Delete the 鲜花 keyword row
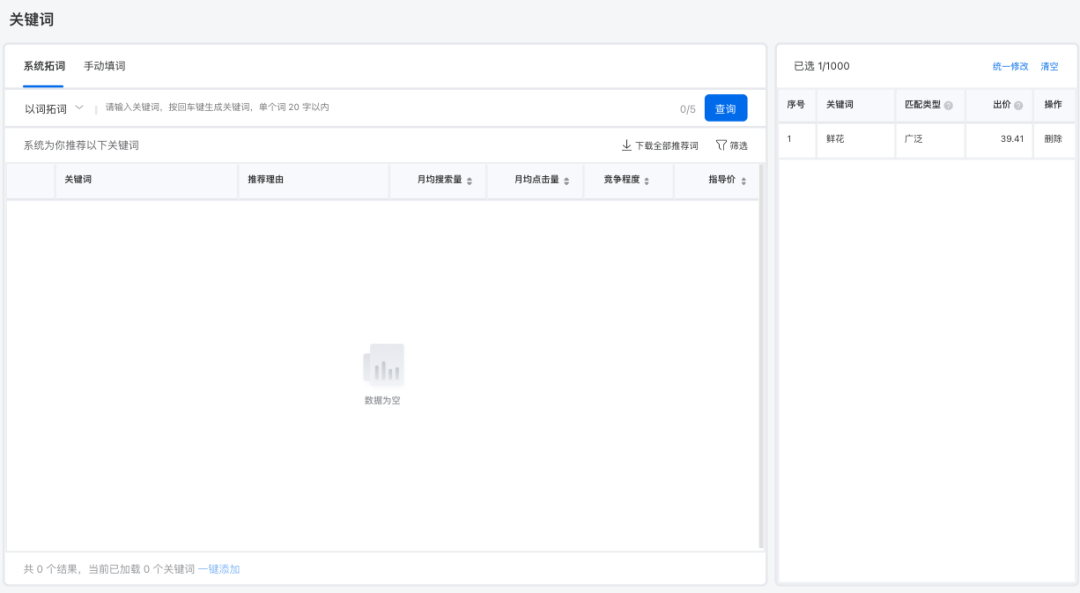 [x=1053, y=139]
